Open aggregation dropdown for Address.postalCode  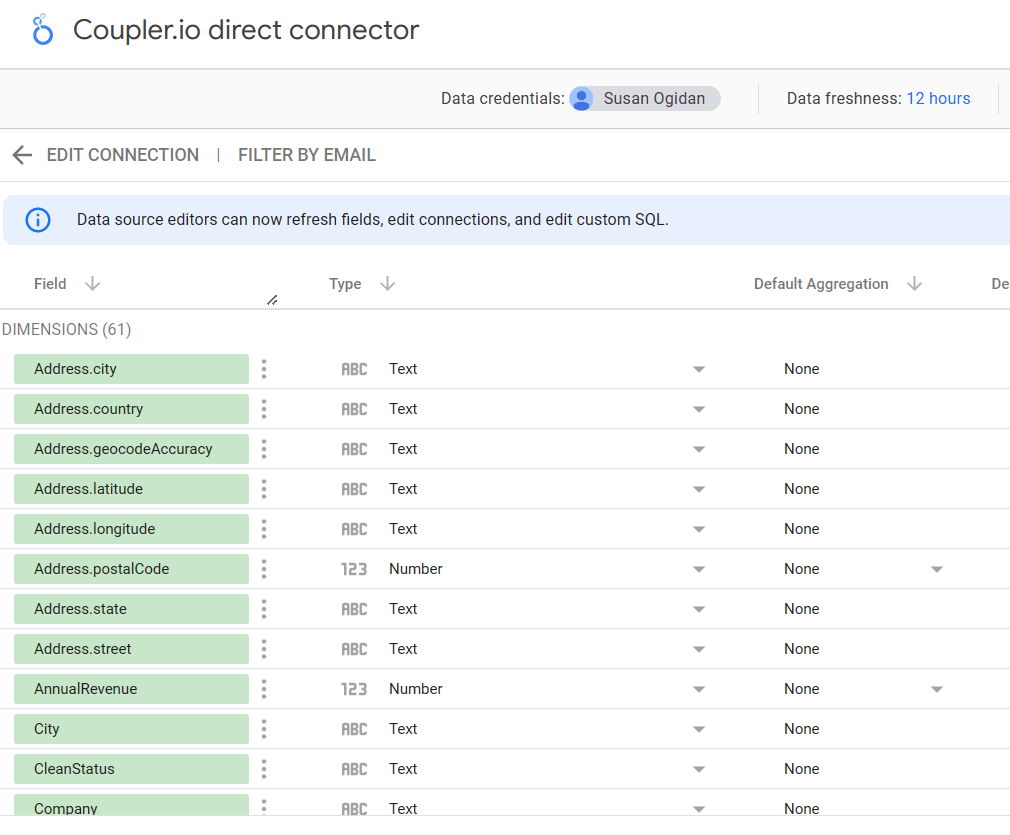tap(937, 569)
